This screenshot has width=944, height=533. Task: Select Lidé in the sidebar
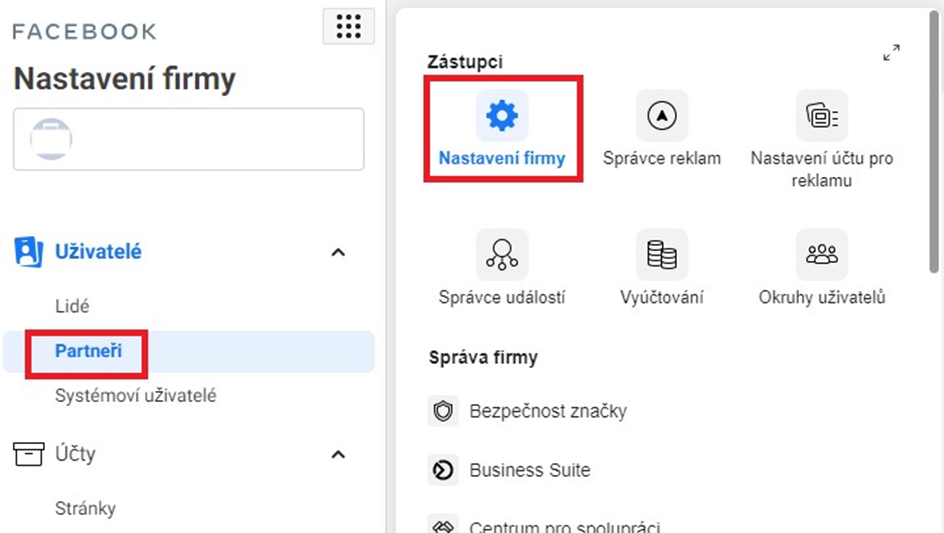72,307
